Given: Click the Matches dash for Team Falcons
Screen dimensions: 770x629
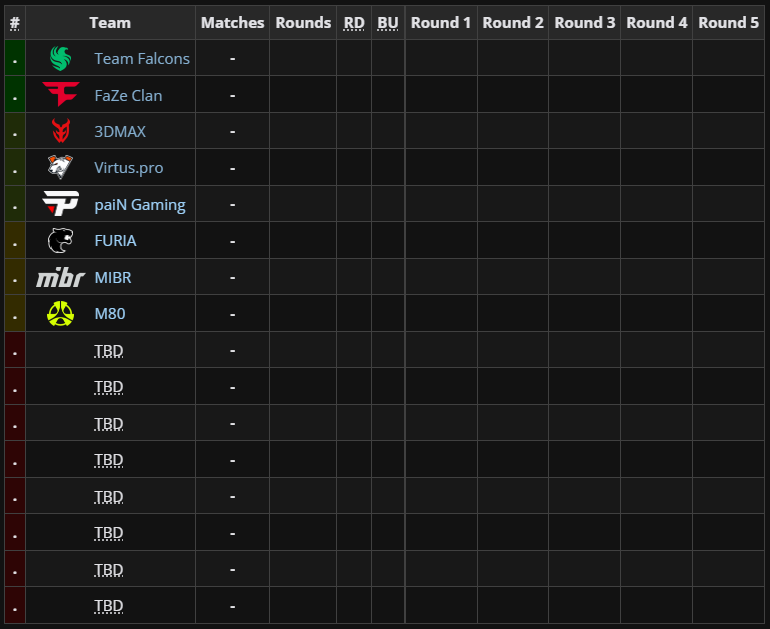Looking at the screenshot, I should pyautogui.click(x=232, y=58).
